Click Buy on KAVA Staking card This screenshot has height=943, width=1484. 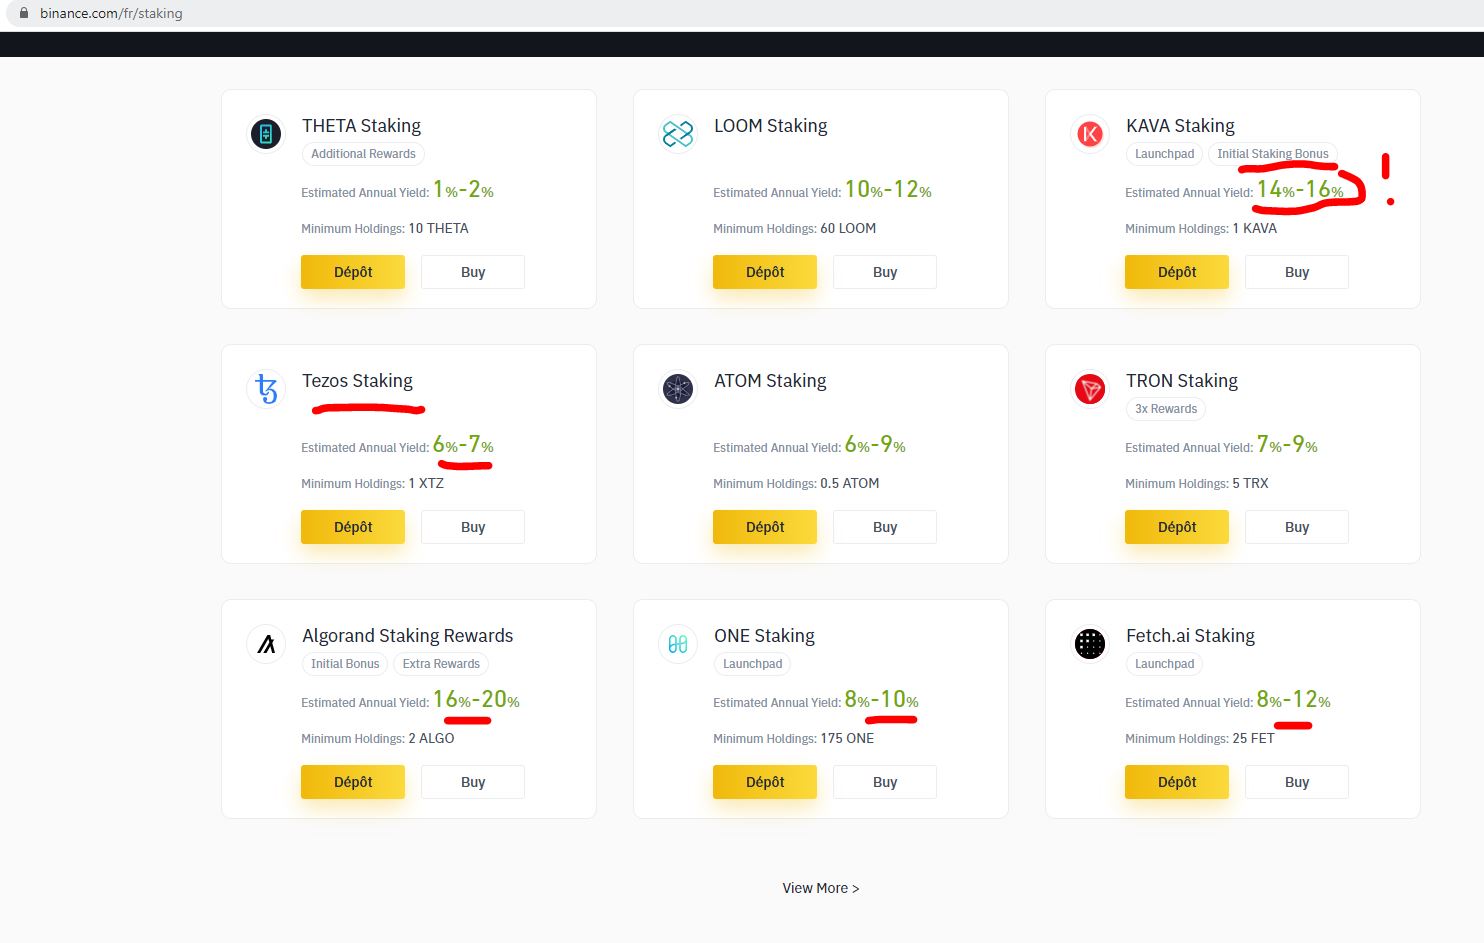tap(1297, 272)
